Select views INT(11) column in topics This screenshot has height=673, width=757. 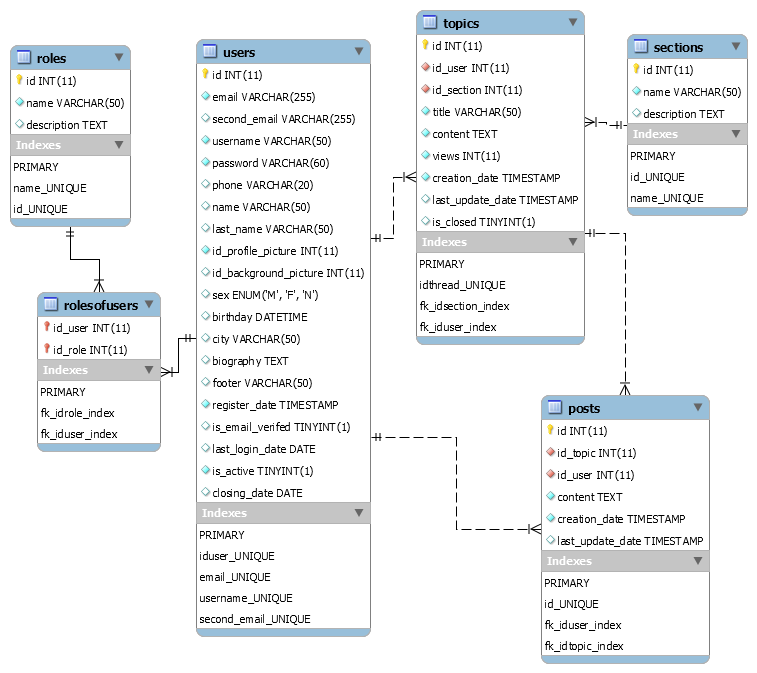[x=500, y=155]
